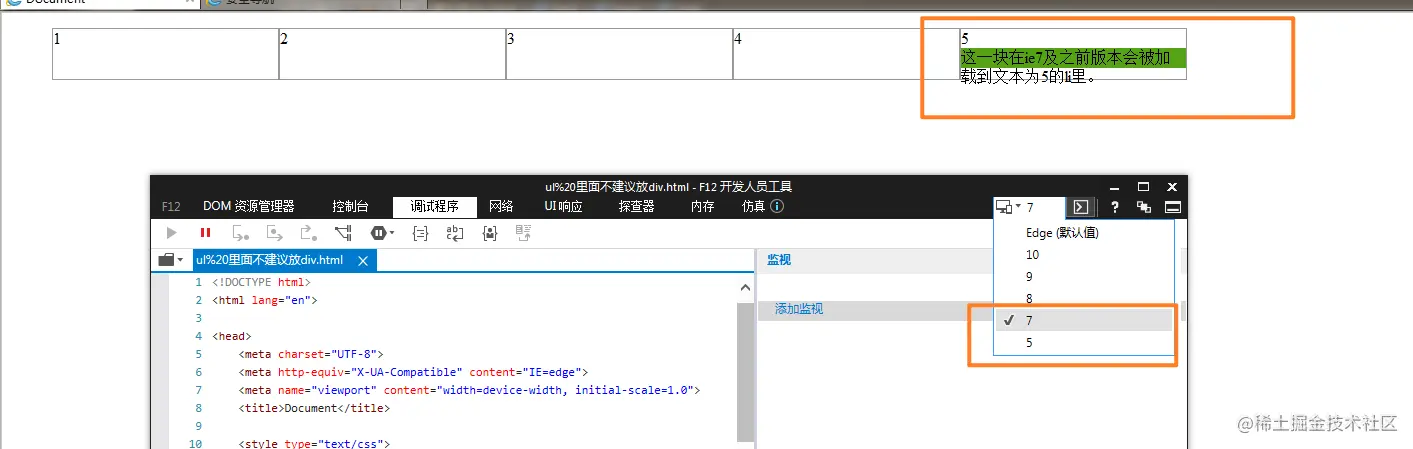Choose document mode 8
This screenshot has width=1413, height=449.
click(x=1083, y=299)
